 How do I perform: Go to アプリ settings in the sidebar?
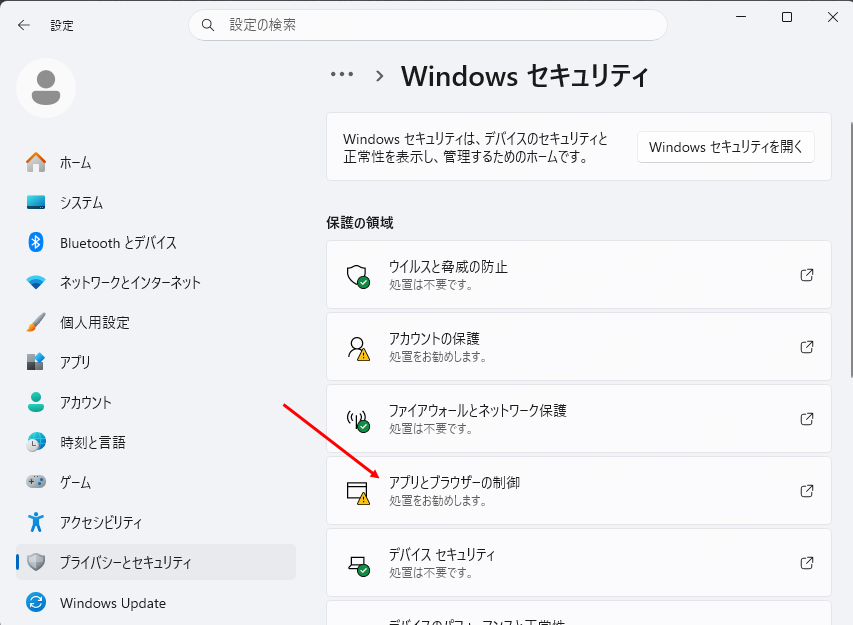pos(75,363)
